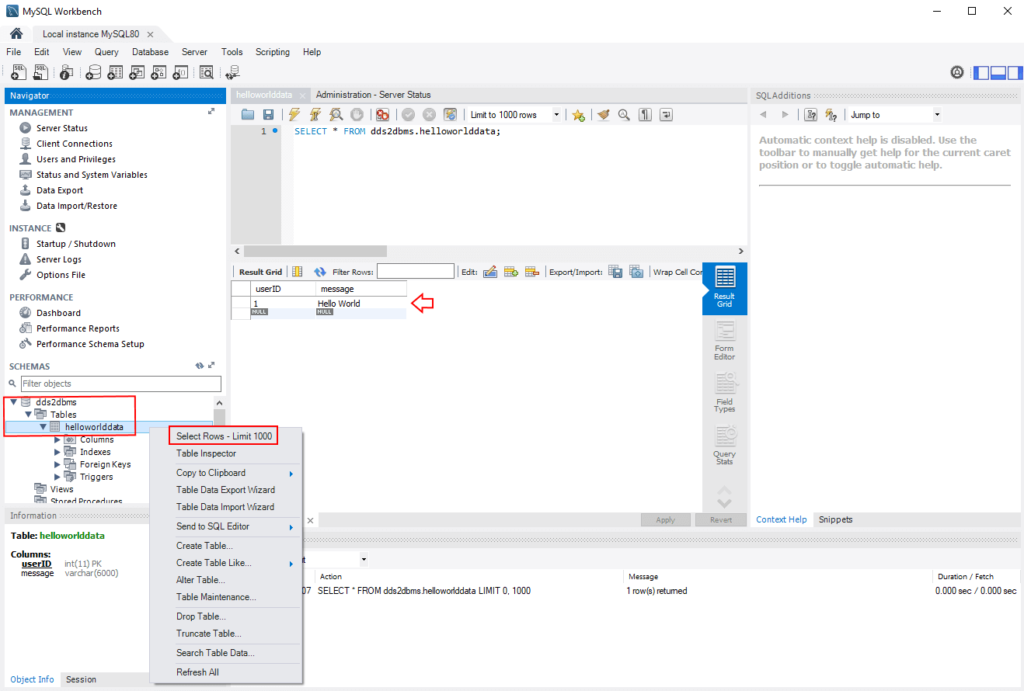This screenshot has height=691, width=1024.
Task: Click the commit transaction check icon
Action: point(408,115)
